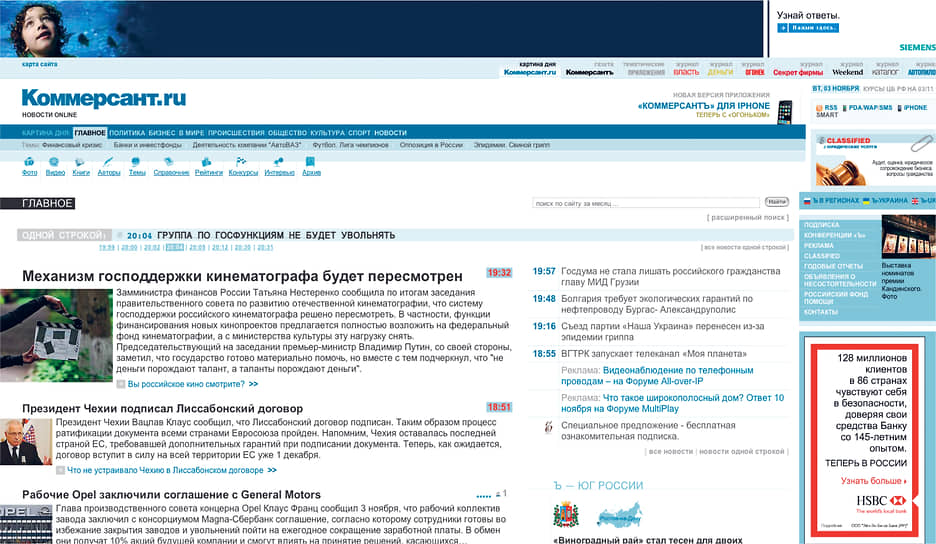This screenshot has height=544, width=936.
Task: Open the Opel and General Motors headline
Action: pyautogui.click(x=171, y=494)
